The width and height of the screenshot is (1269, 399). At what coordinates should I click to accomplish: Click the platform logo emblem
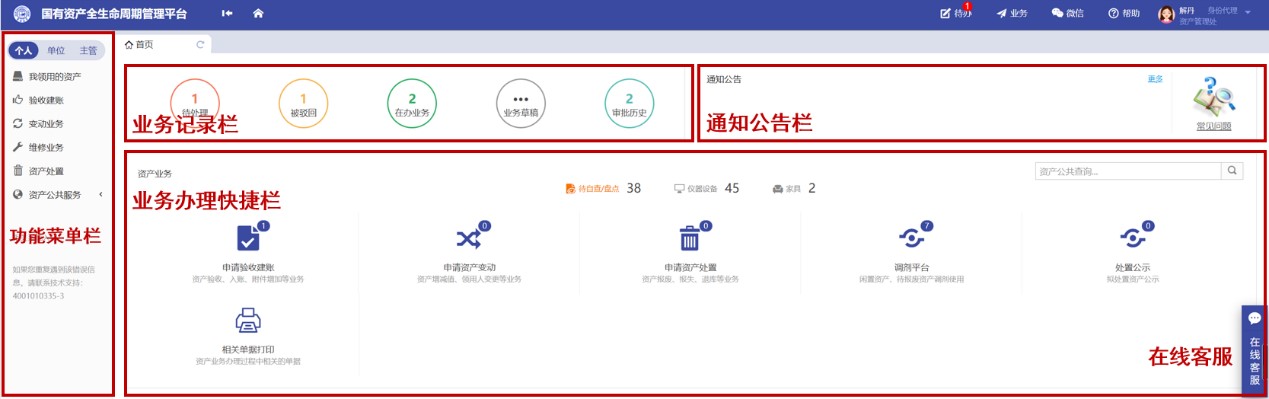click(21, 14)
